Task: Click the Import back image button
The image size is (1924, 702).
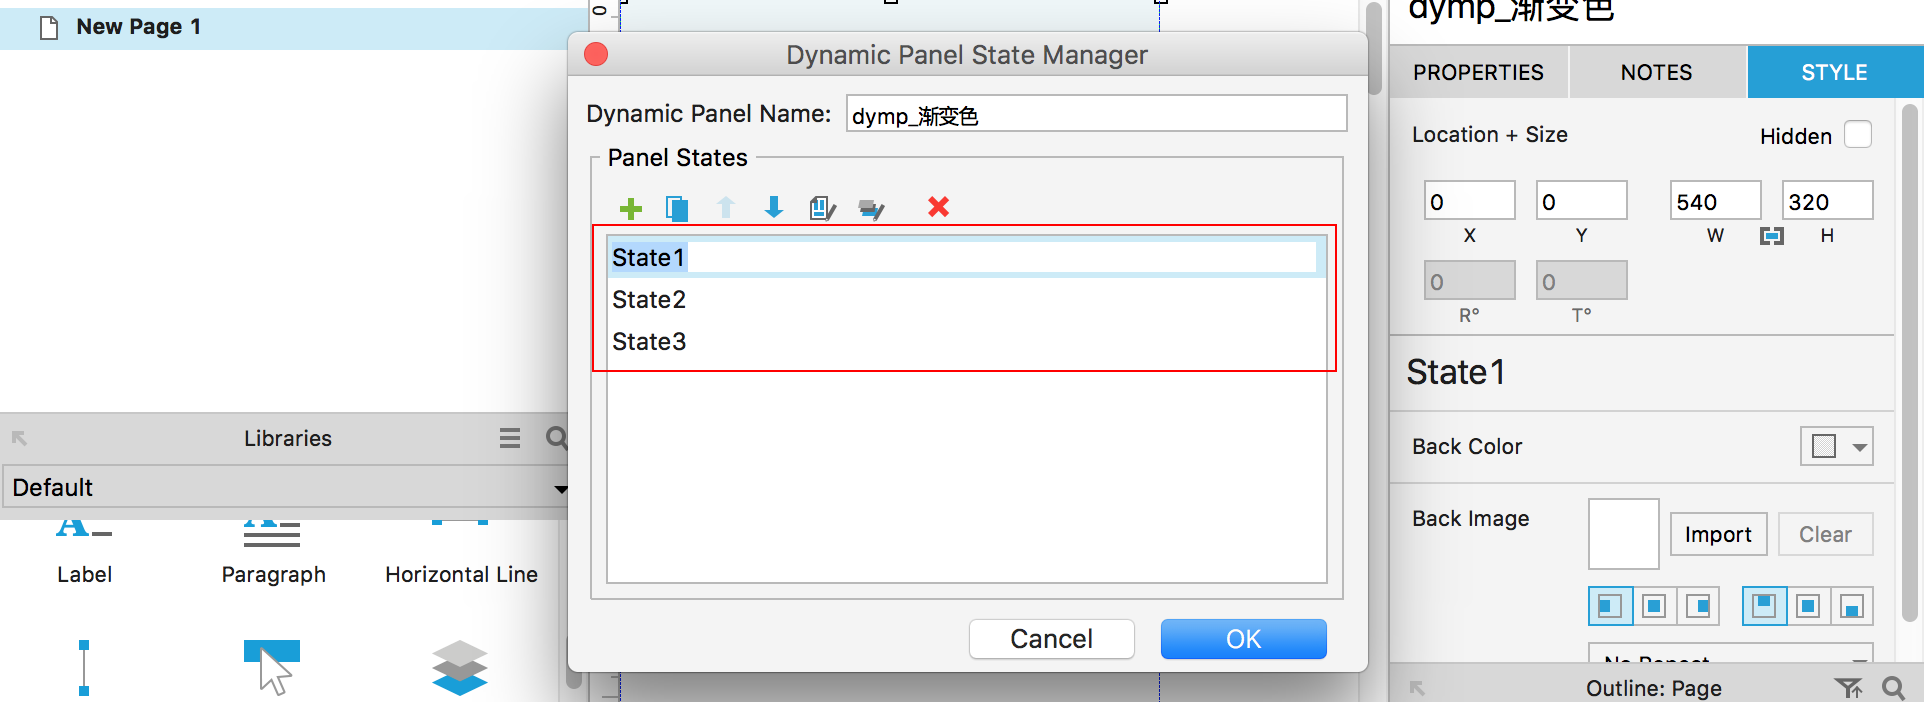Action: pyautogui.click(x=1717, y=535)
